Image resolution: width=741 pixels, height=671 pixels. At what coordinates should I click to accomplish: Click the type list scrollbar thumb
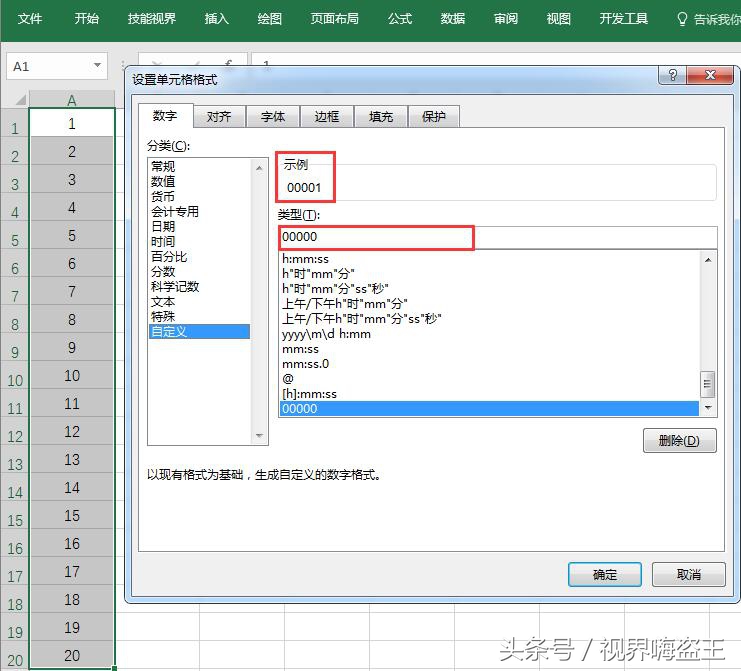click(707, 384)
